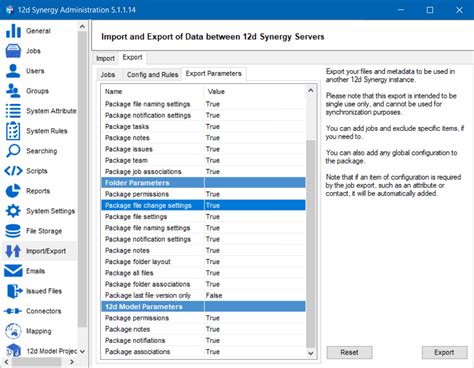Click the Groups label in sidebar
The width and height of the screenshot is (474, 368).
[x=37, y=91]
